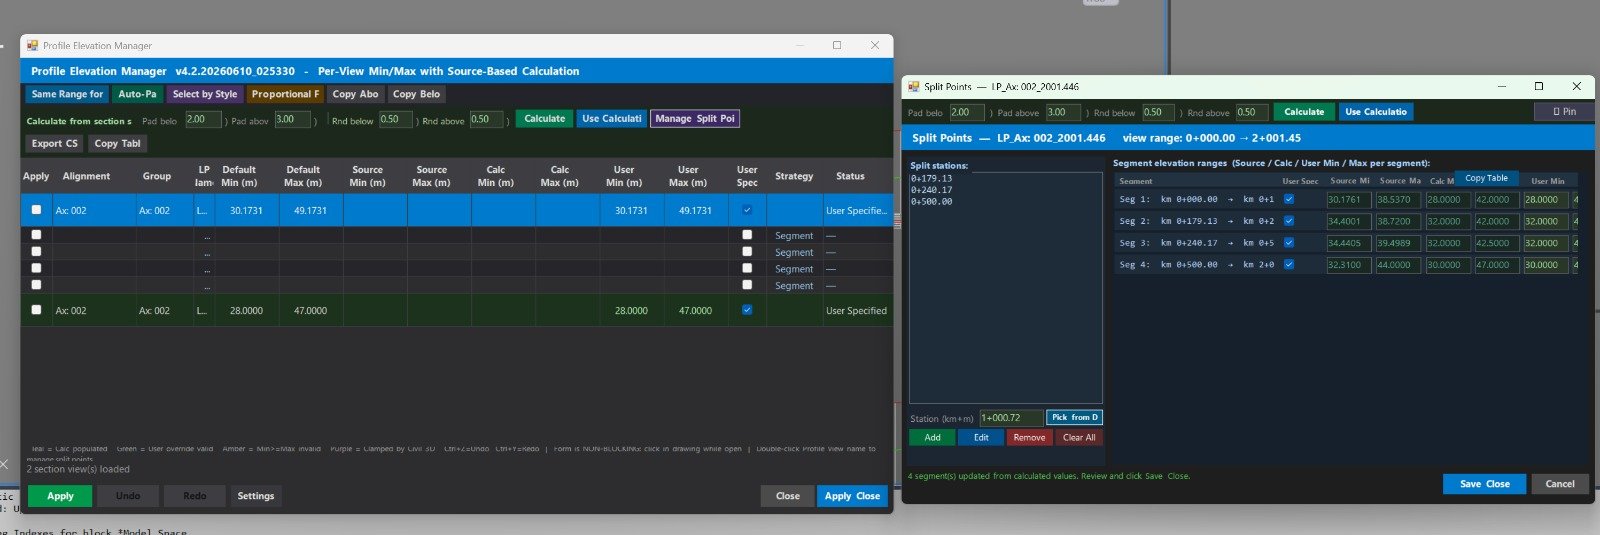This screenshot has height=535, width=1600.
Task: Click the Split Points window app icon
Action: tap(914, 87)
